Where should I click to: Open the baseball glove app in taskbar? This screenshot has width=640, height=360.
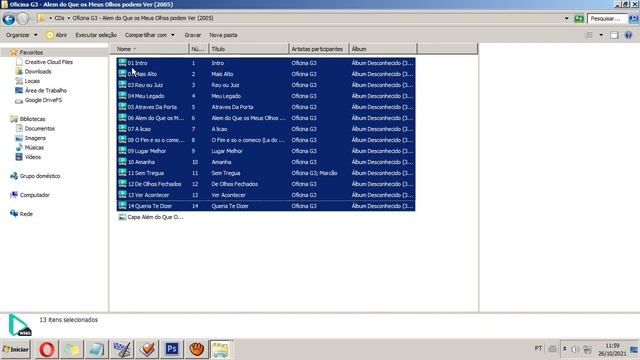click(196, 349)
